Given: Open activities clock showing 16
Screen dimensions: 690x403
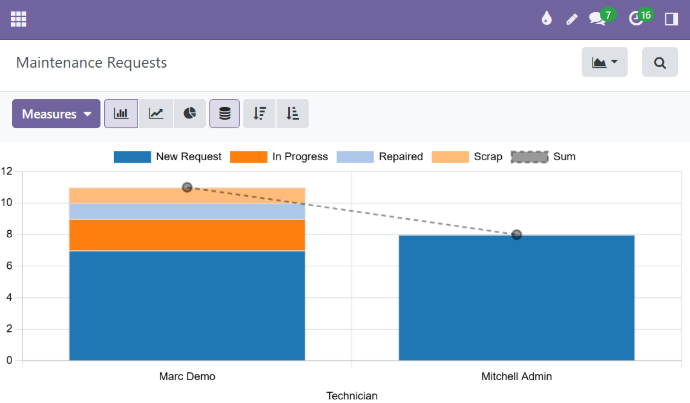Looking at the screenshot, I should pyautogui.click(x=638, y=19).
